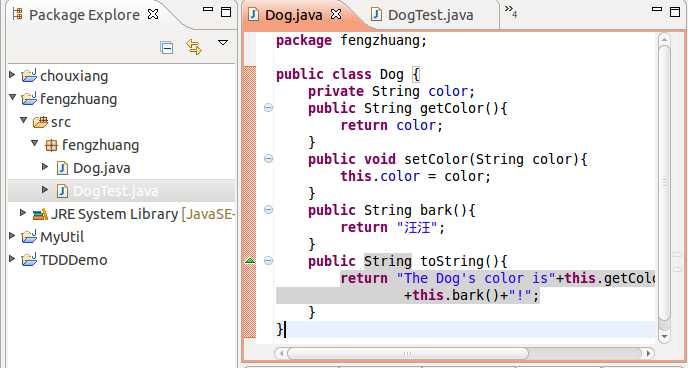The width and height of the screenshot is (688, 368).
Task: Fold the bark method
Action: tap(269, 210)
